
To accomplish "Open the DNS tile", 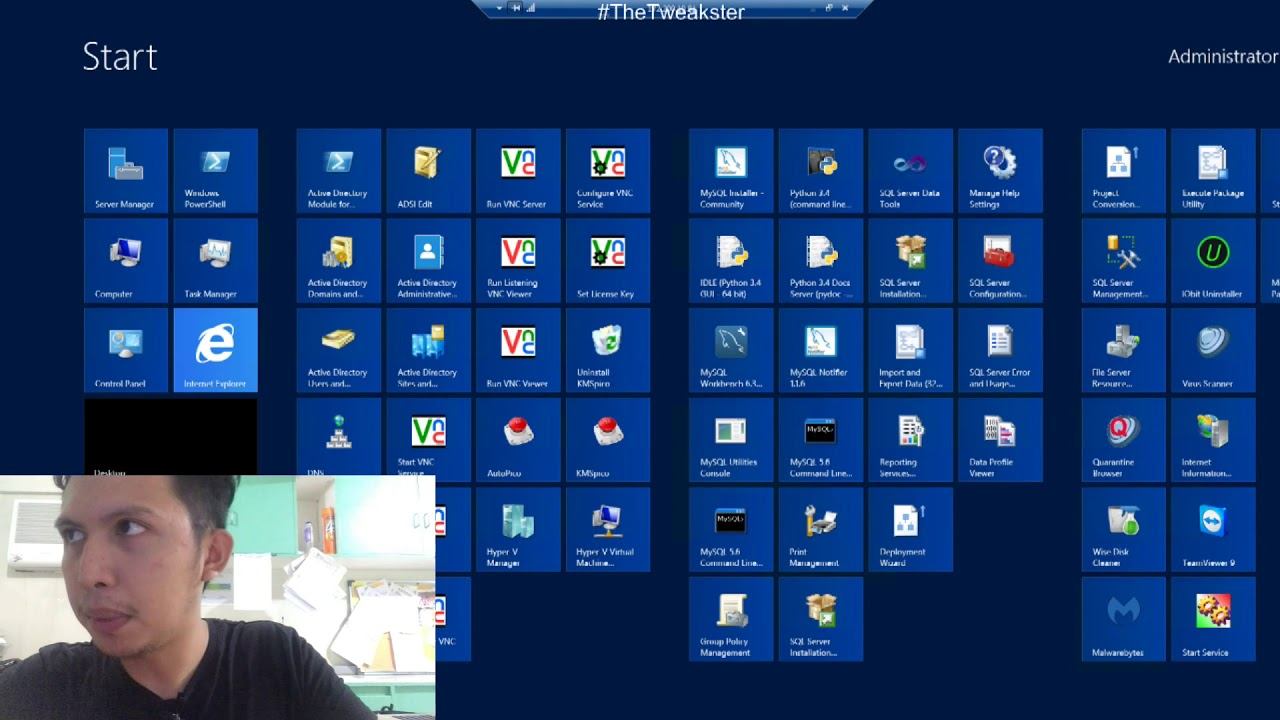I will click(x=339, y=437).
